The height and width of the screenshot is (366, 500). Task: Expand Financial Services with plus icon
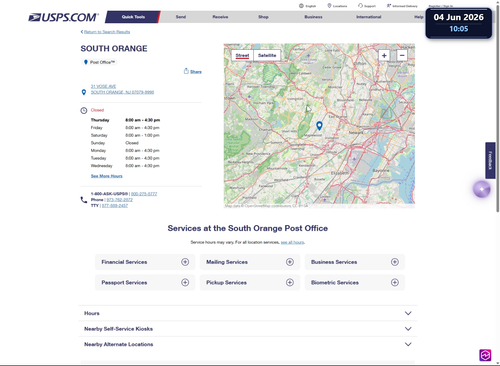(x=185, y=262)
